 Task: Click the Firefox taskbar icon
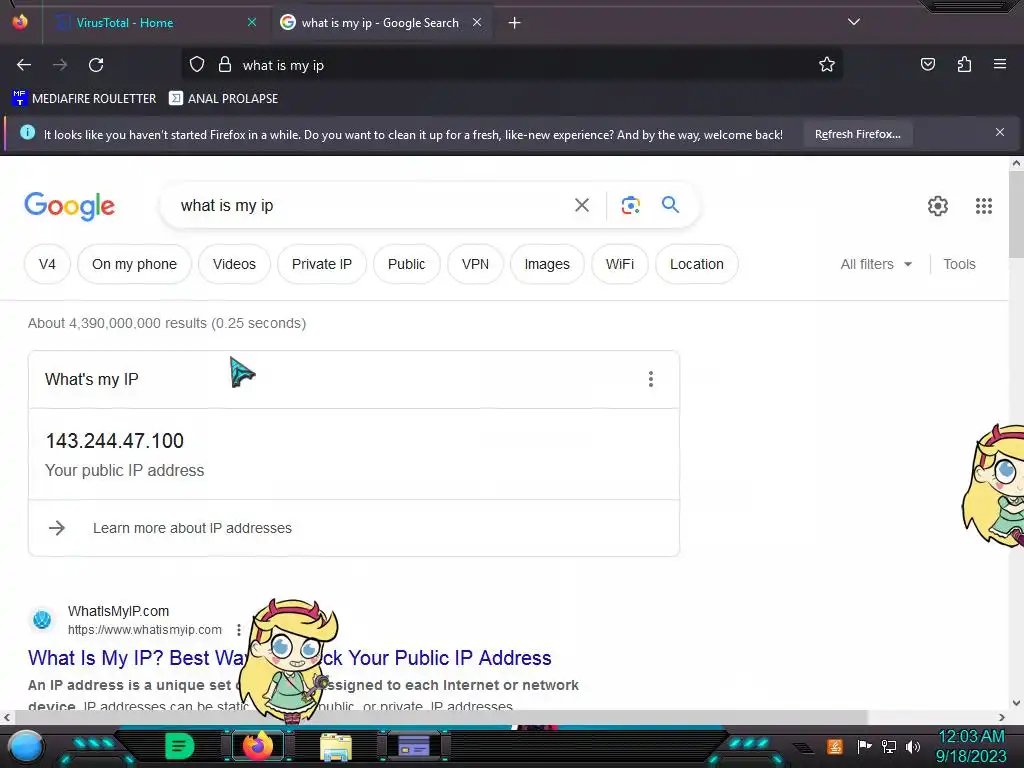point(258,745)
